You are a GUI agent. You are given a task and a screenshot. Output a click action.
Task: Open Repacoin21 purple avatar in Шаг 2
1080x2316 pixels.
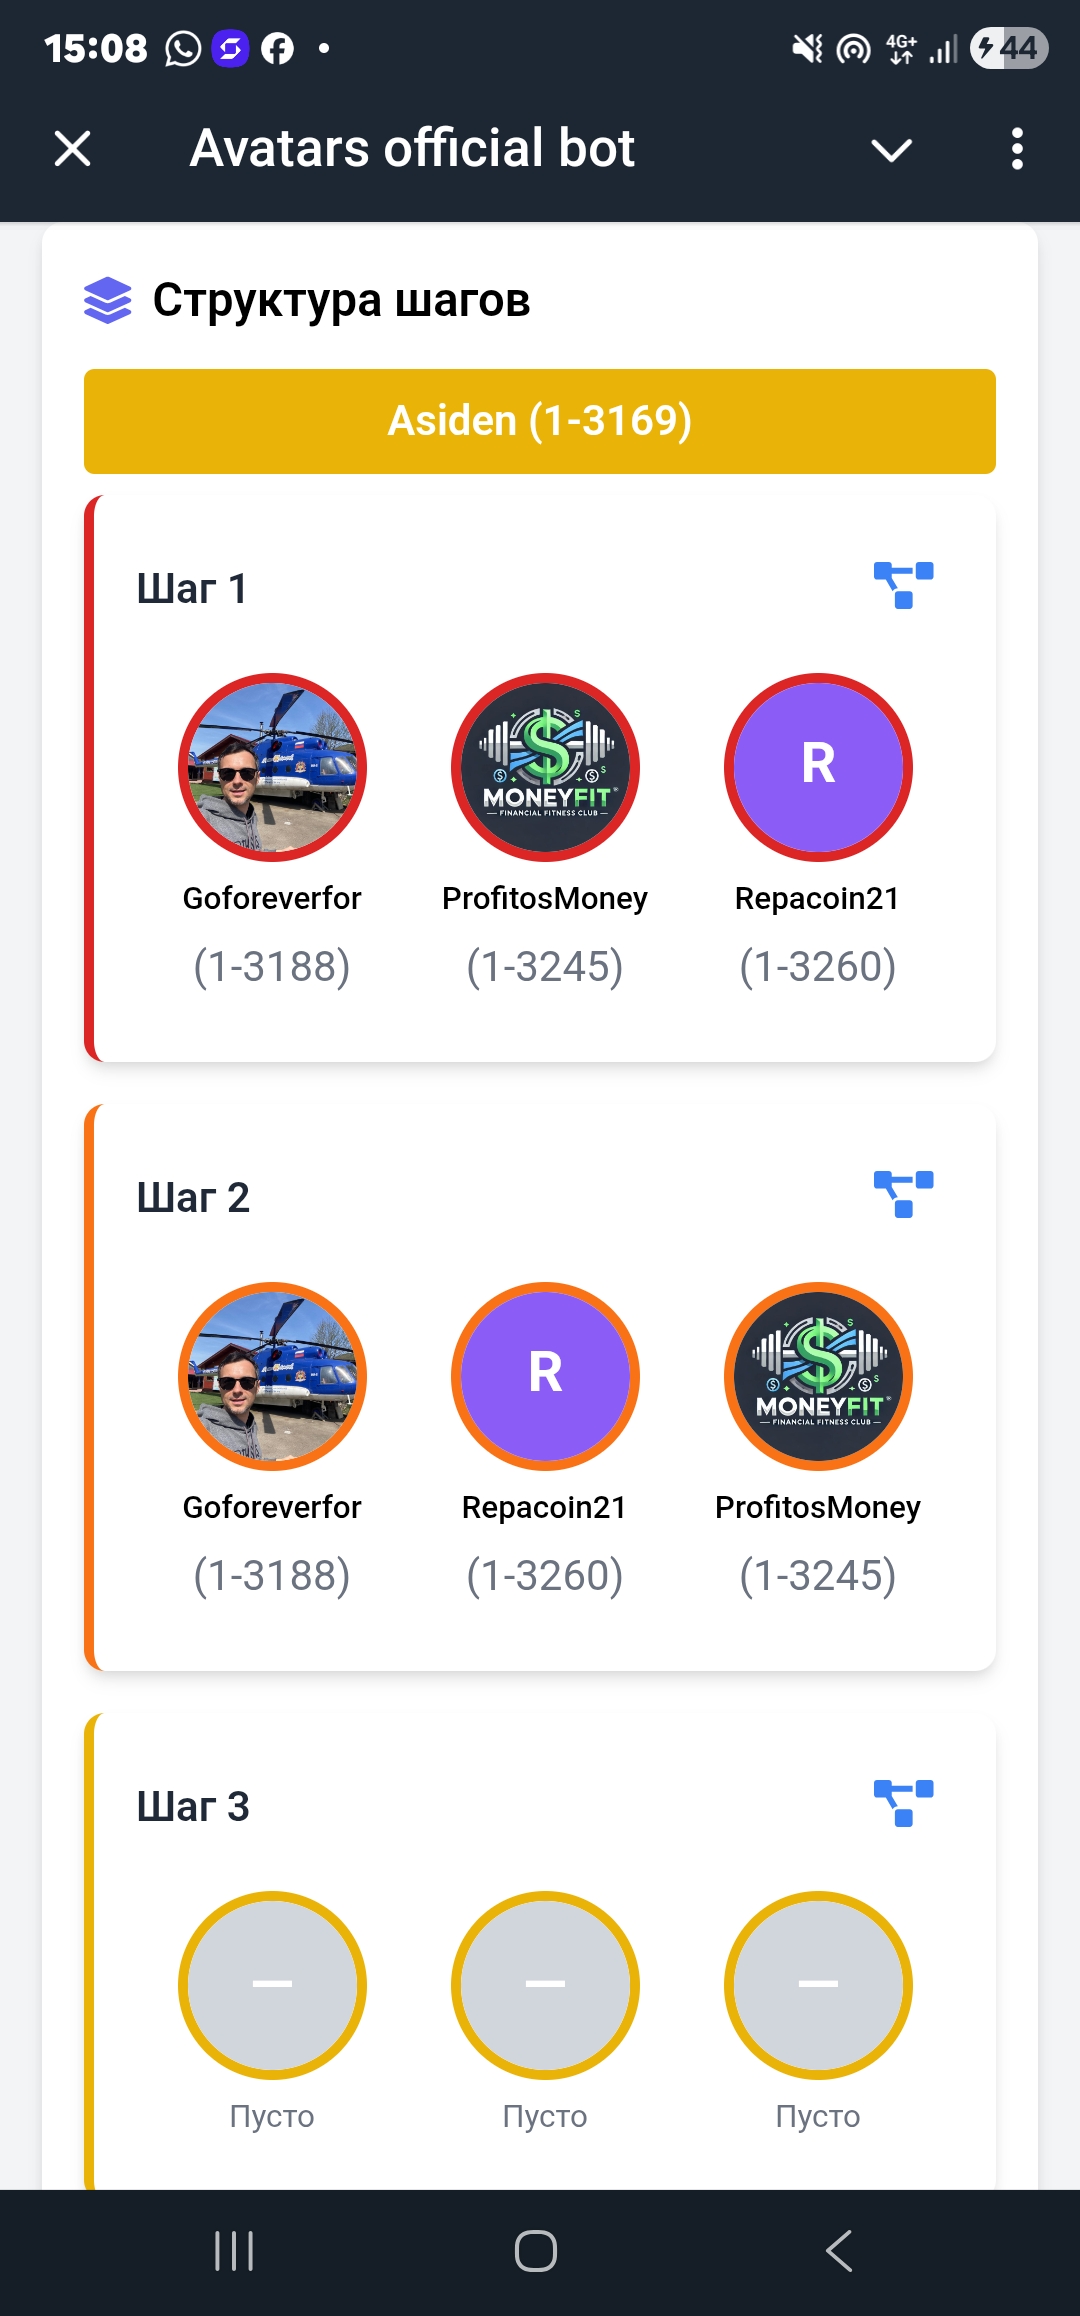click(545, 1376)
